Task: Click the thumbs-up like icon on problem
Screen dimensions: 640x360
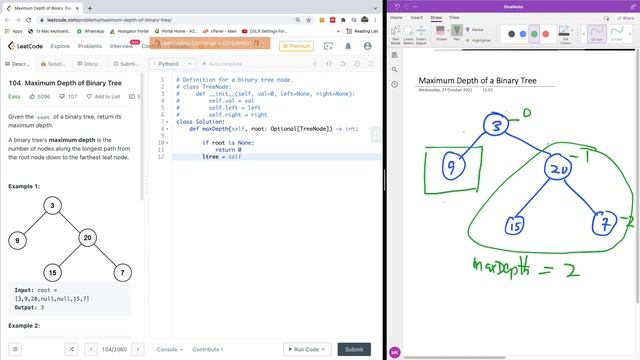Action: coord(32,96)
